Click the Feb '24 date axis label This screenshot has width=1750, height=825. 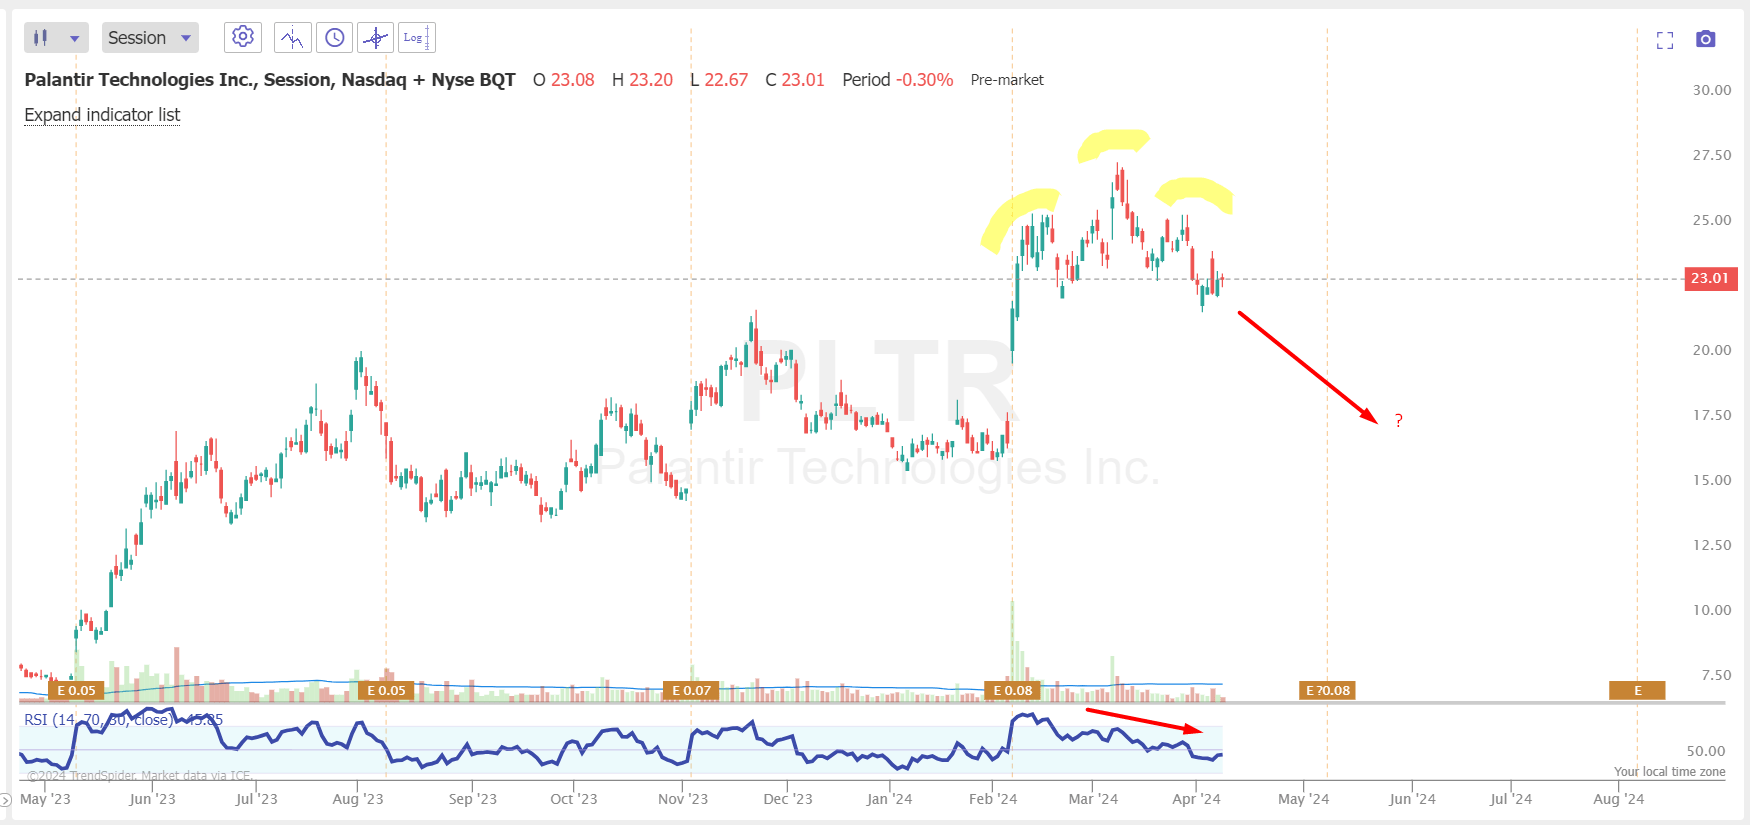[993, 799]
